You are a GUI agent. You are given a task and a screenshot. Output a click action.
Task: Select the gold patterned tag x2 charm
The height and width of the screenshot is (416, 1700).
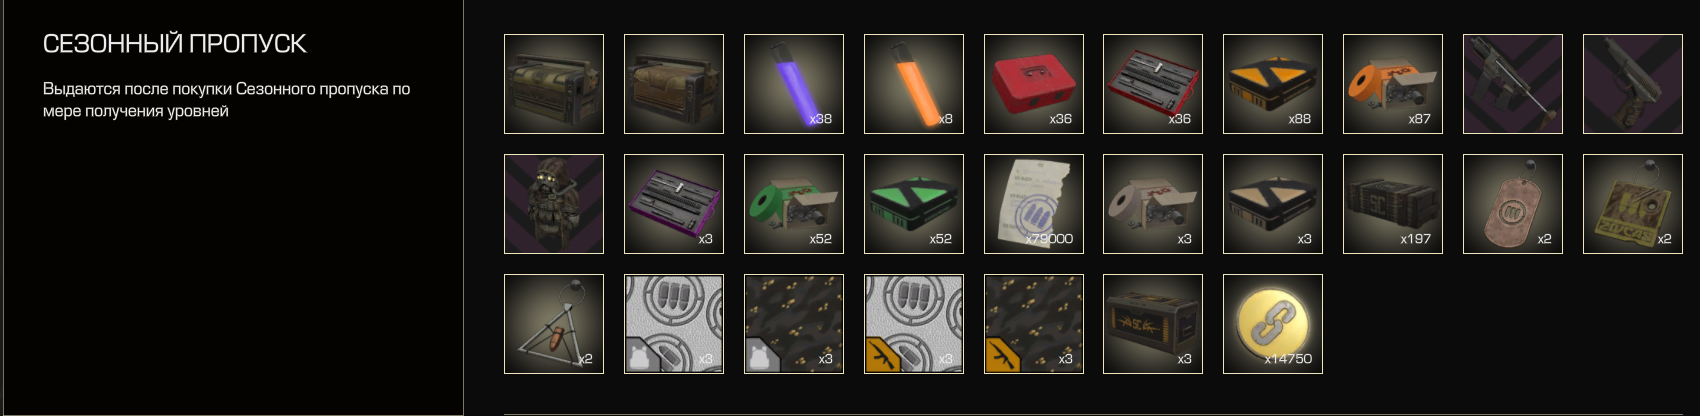click(1633, 204)
